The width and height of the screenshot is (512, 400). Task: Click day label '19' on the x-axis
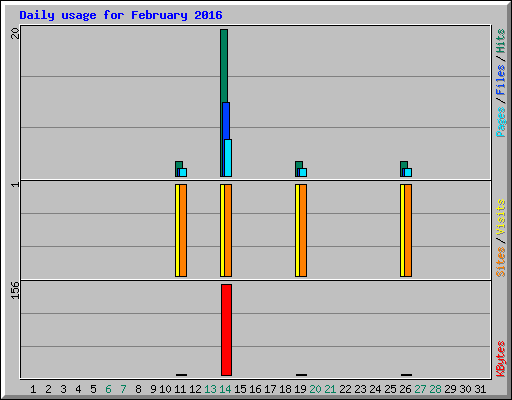click(x=300, y=389)
